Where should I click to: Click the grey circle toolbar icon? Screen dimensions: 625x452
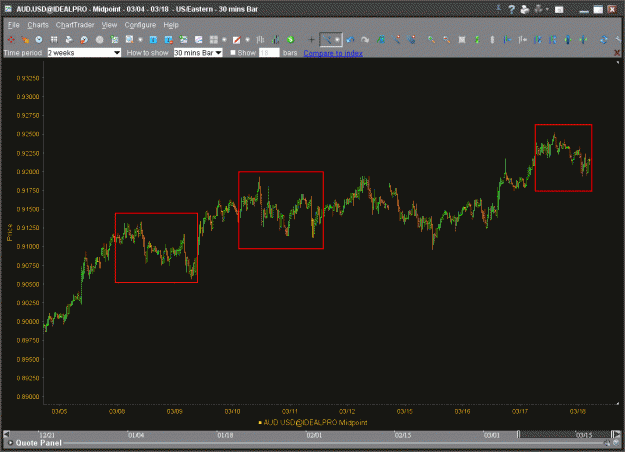point(99,39)
